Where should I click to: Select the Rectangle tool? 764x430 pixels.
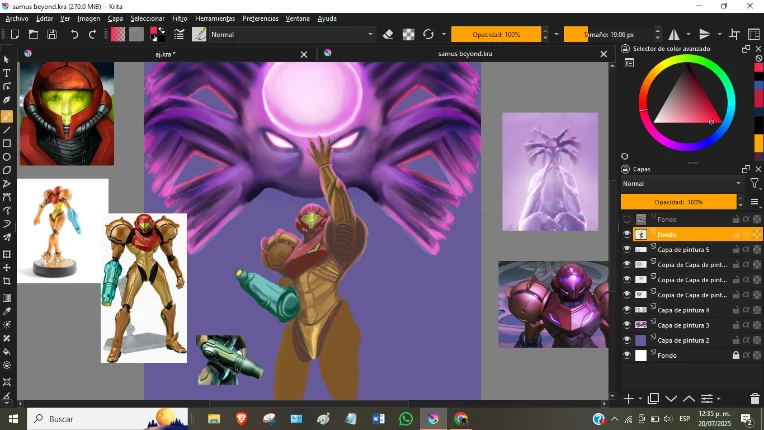click(x=7, y=144)
